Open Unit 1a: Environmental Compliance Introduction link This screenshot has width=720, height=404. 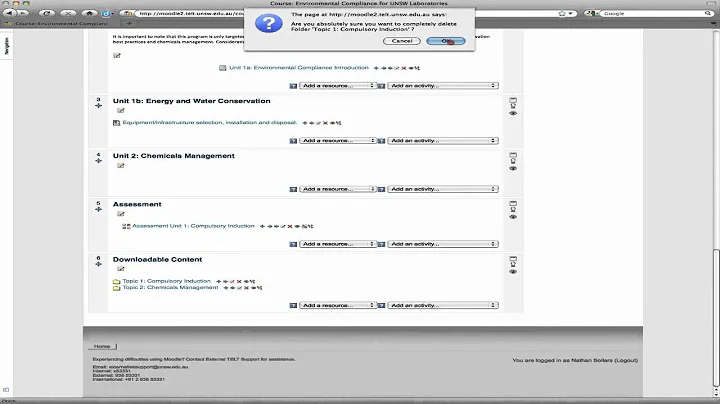click(298, 67)
